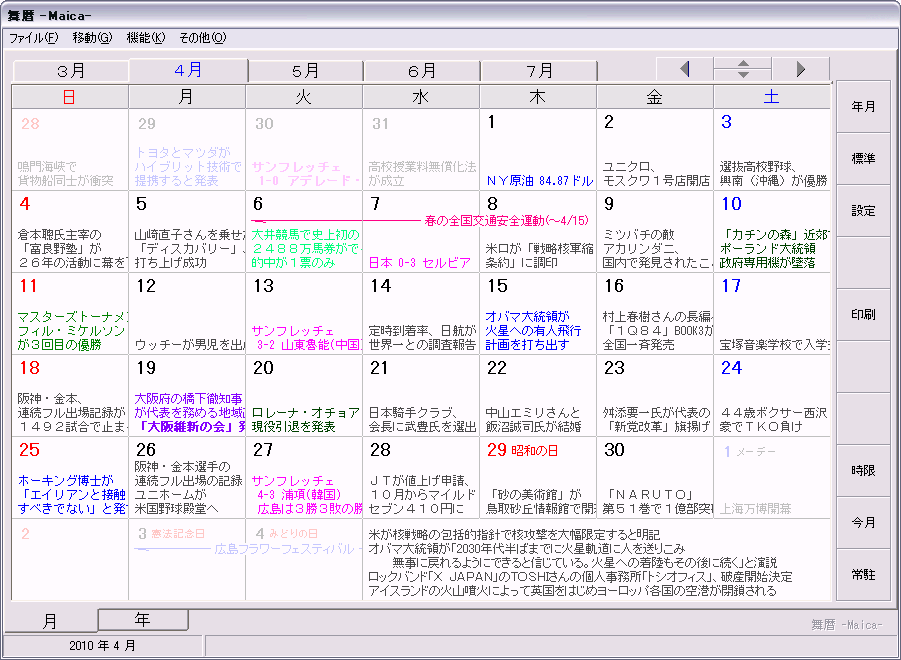Select April 15 date cell
Image resolution: width=901 pixels, height=660 pixels.
537,314
